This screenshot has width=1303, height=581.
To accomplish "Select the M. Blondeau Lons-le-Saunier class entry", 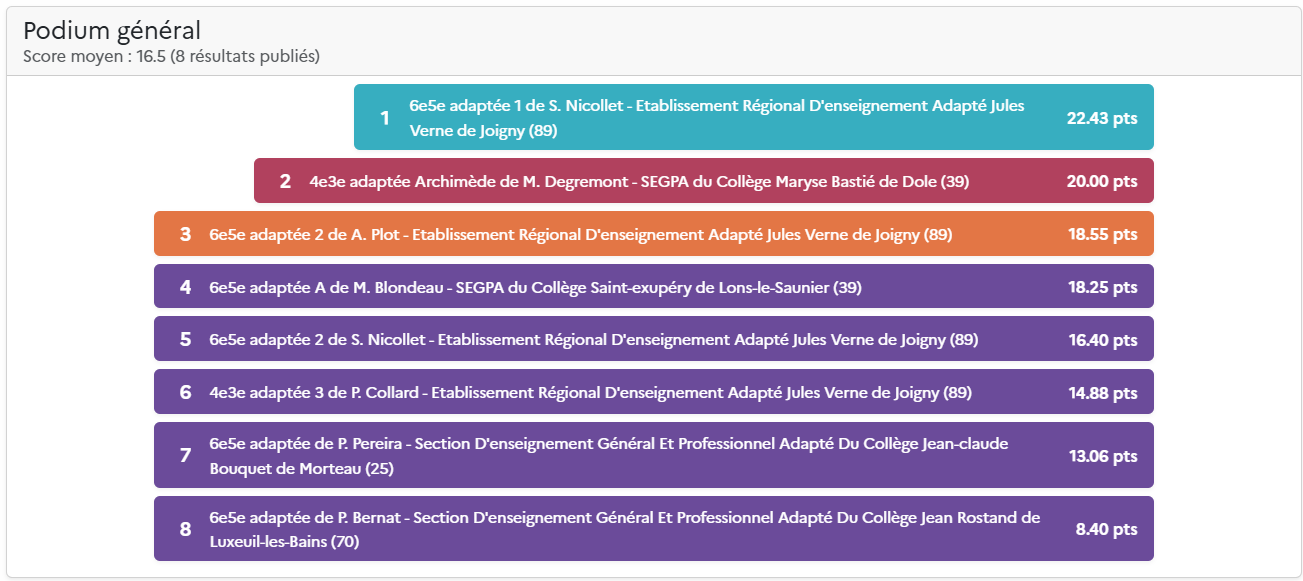I will pos(535,288).
